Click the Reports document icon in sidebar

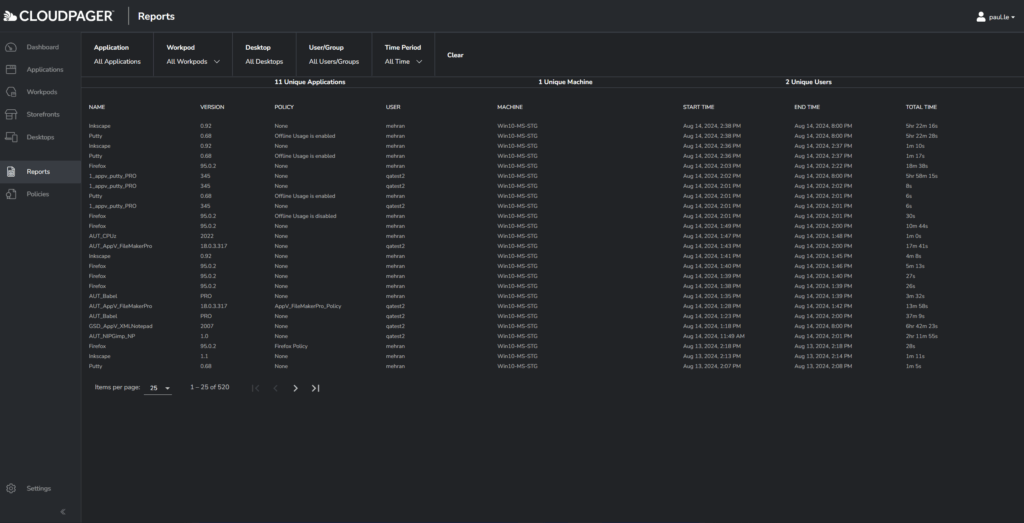pos(10,172)
